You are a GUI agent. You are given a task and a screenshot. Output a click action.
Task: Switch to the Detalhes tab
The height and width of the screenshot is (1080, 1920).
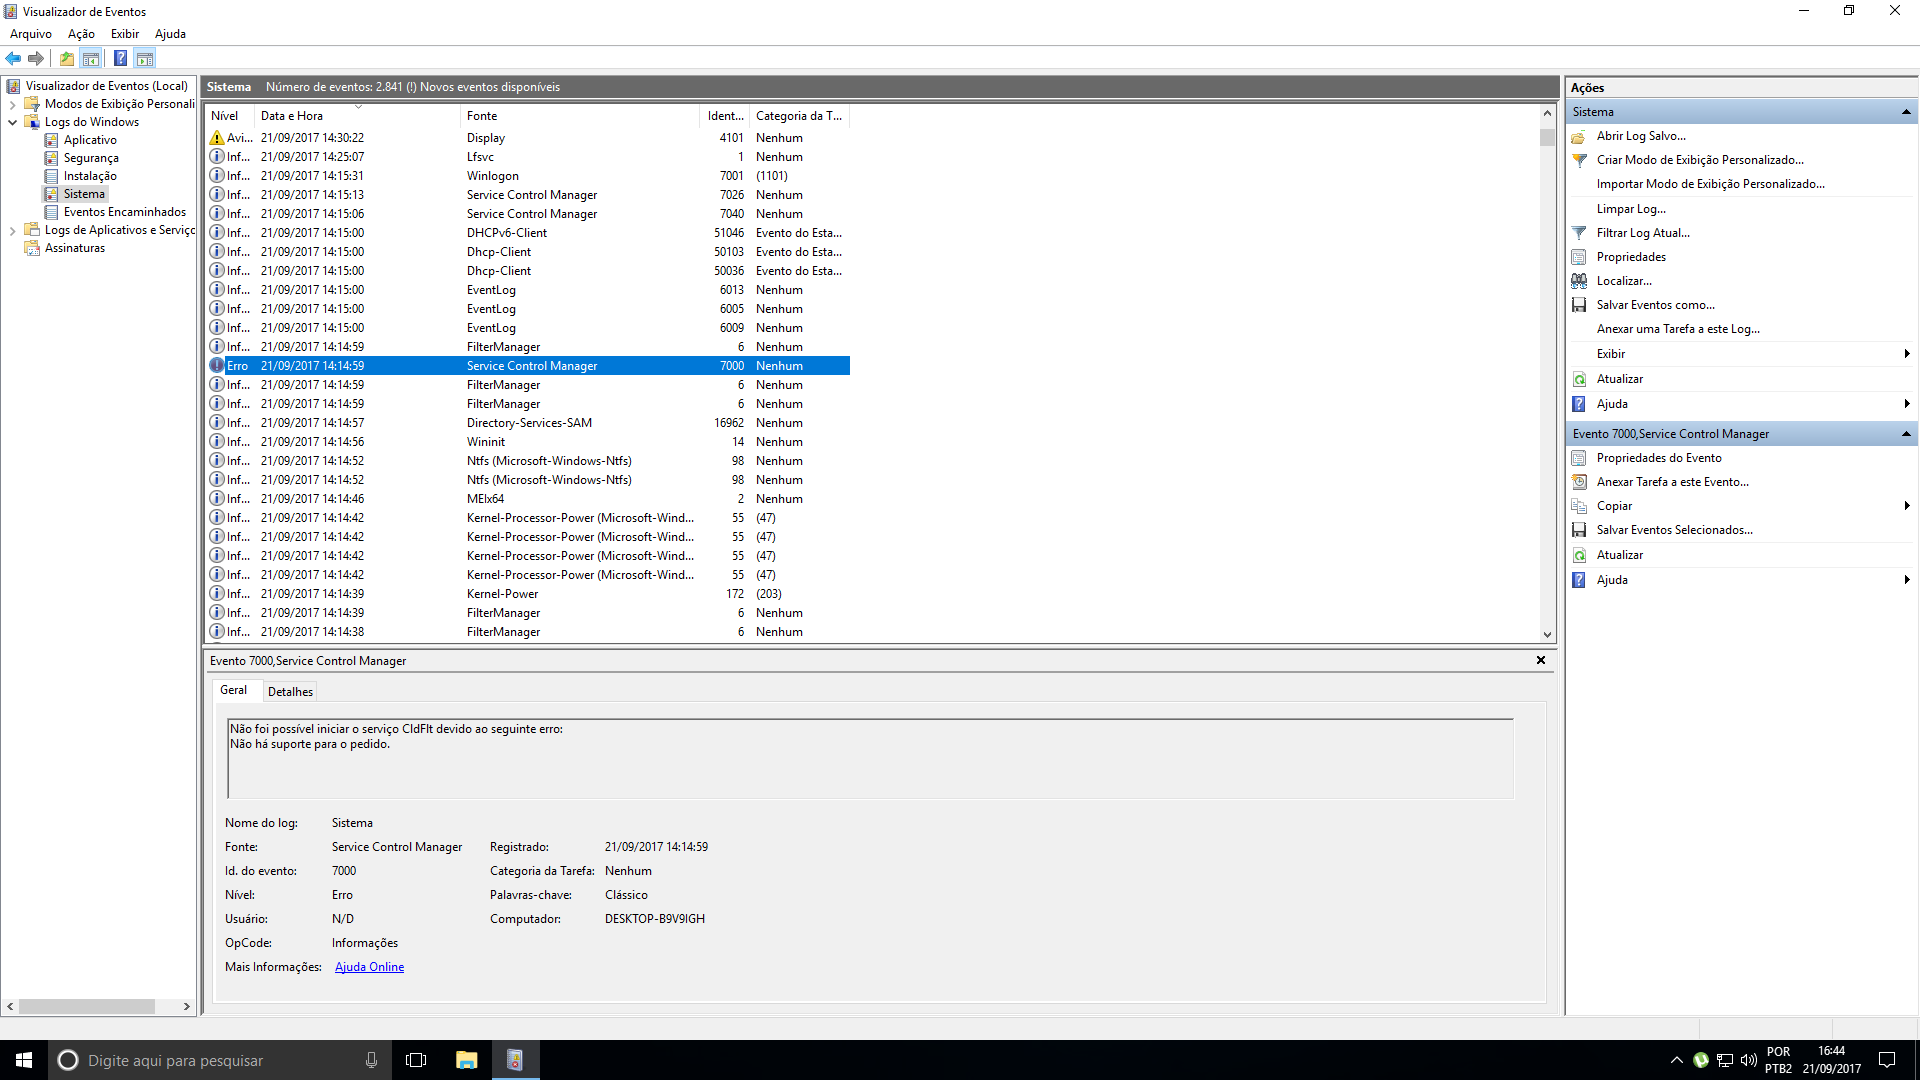[290, 692]
